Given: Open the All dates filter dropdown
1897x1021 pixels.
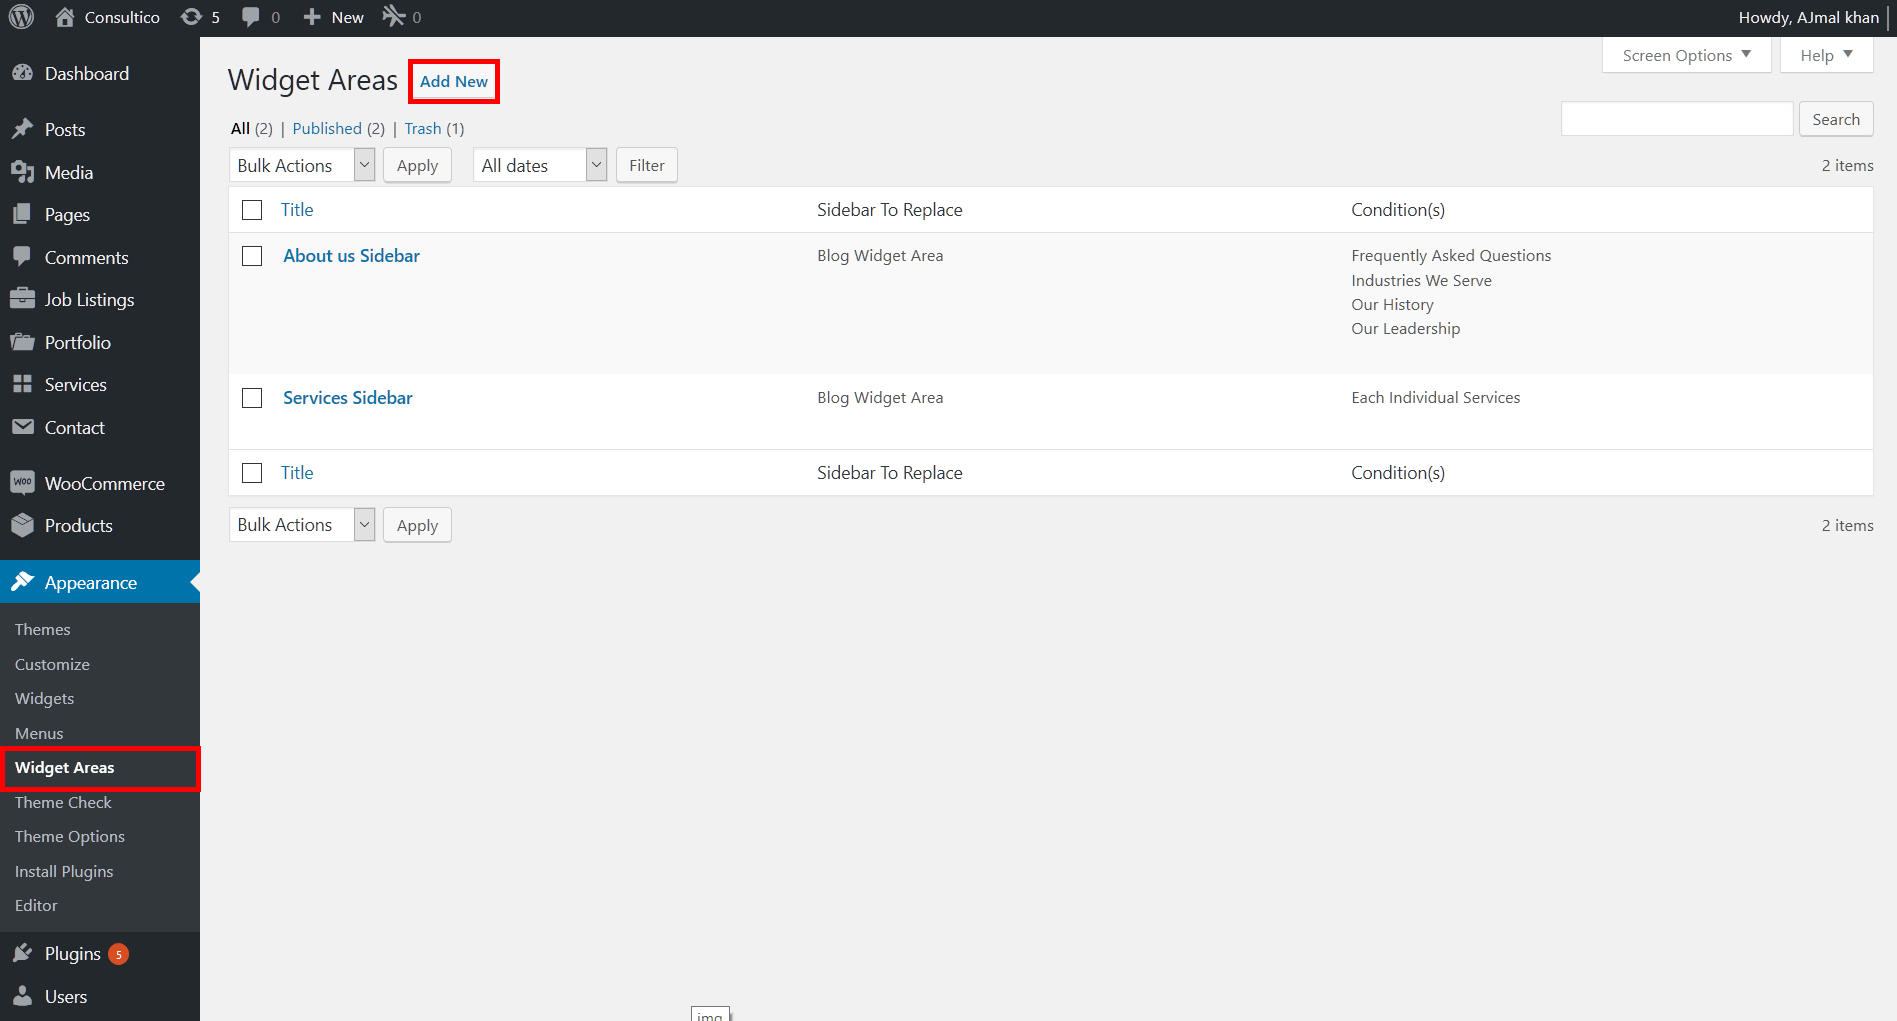Looking at the screenshot, I should (539, 166).
